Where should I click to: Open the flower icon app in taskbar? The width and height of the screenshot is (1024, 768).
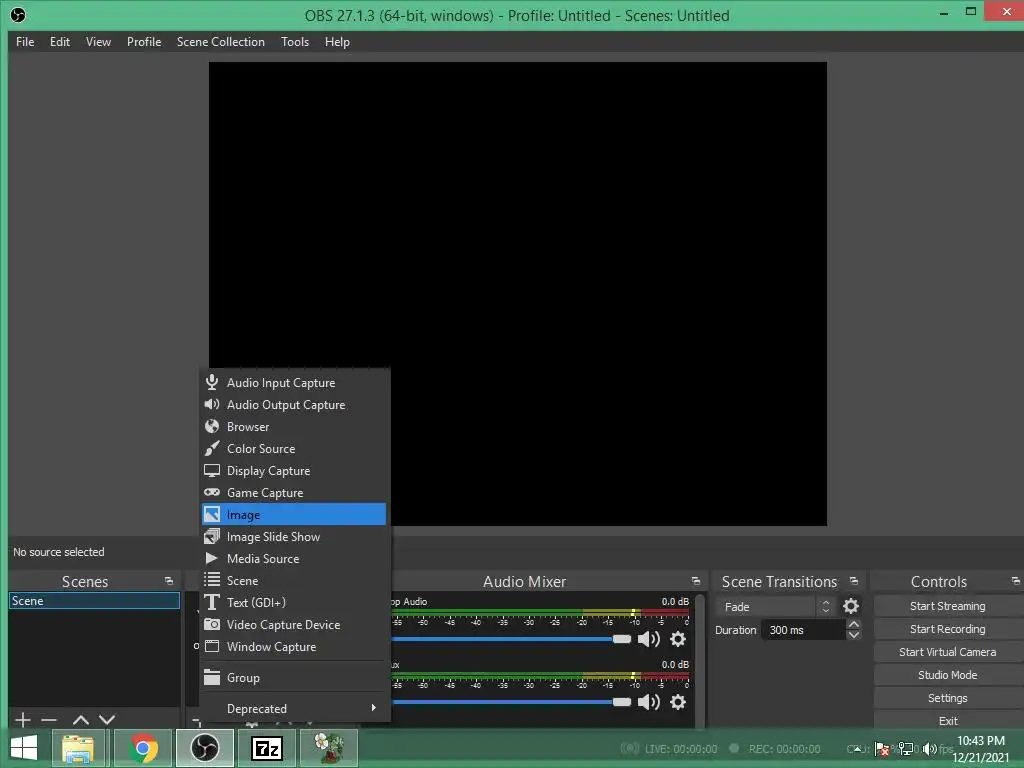pos(328,748)
